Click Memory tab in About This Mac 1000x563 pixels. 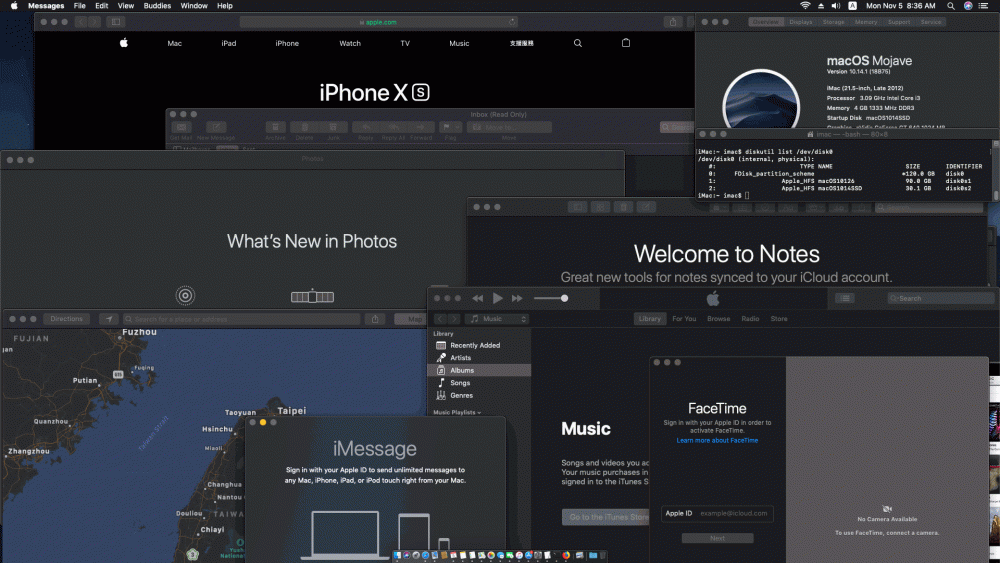click(x=865, y=22)
